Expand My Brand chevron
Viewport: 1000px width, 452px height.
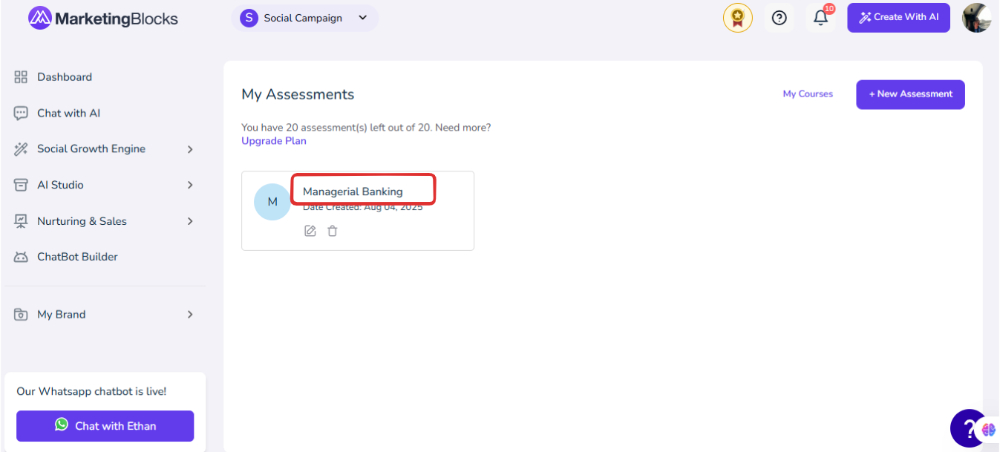tap(190, 314)
